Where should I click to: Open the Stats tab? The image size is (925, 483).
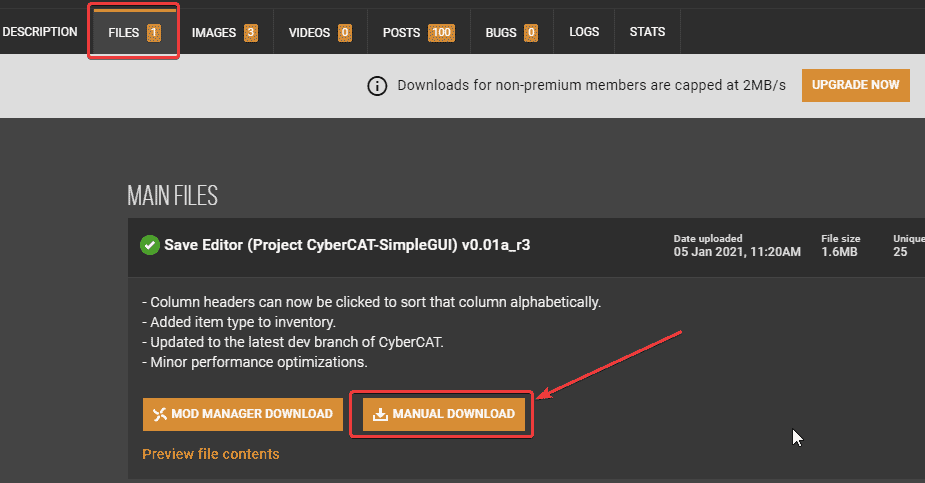coord(647,32)
